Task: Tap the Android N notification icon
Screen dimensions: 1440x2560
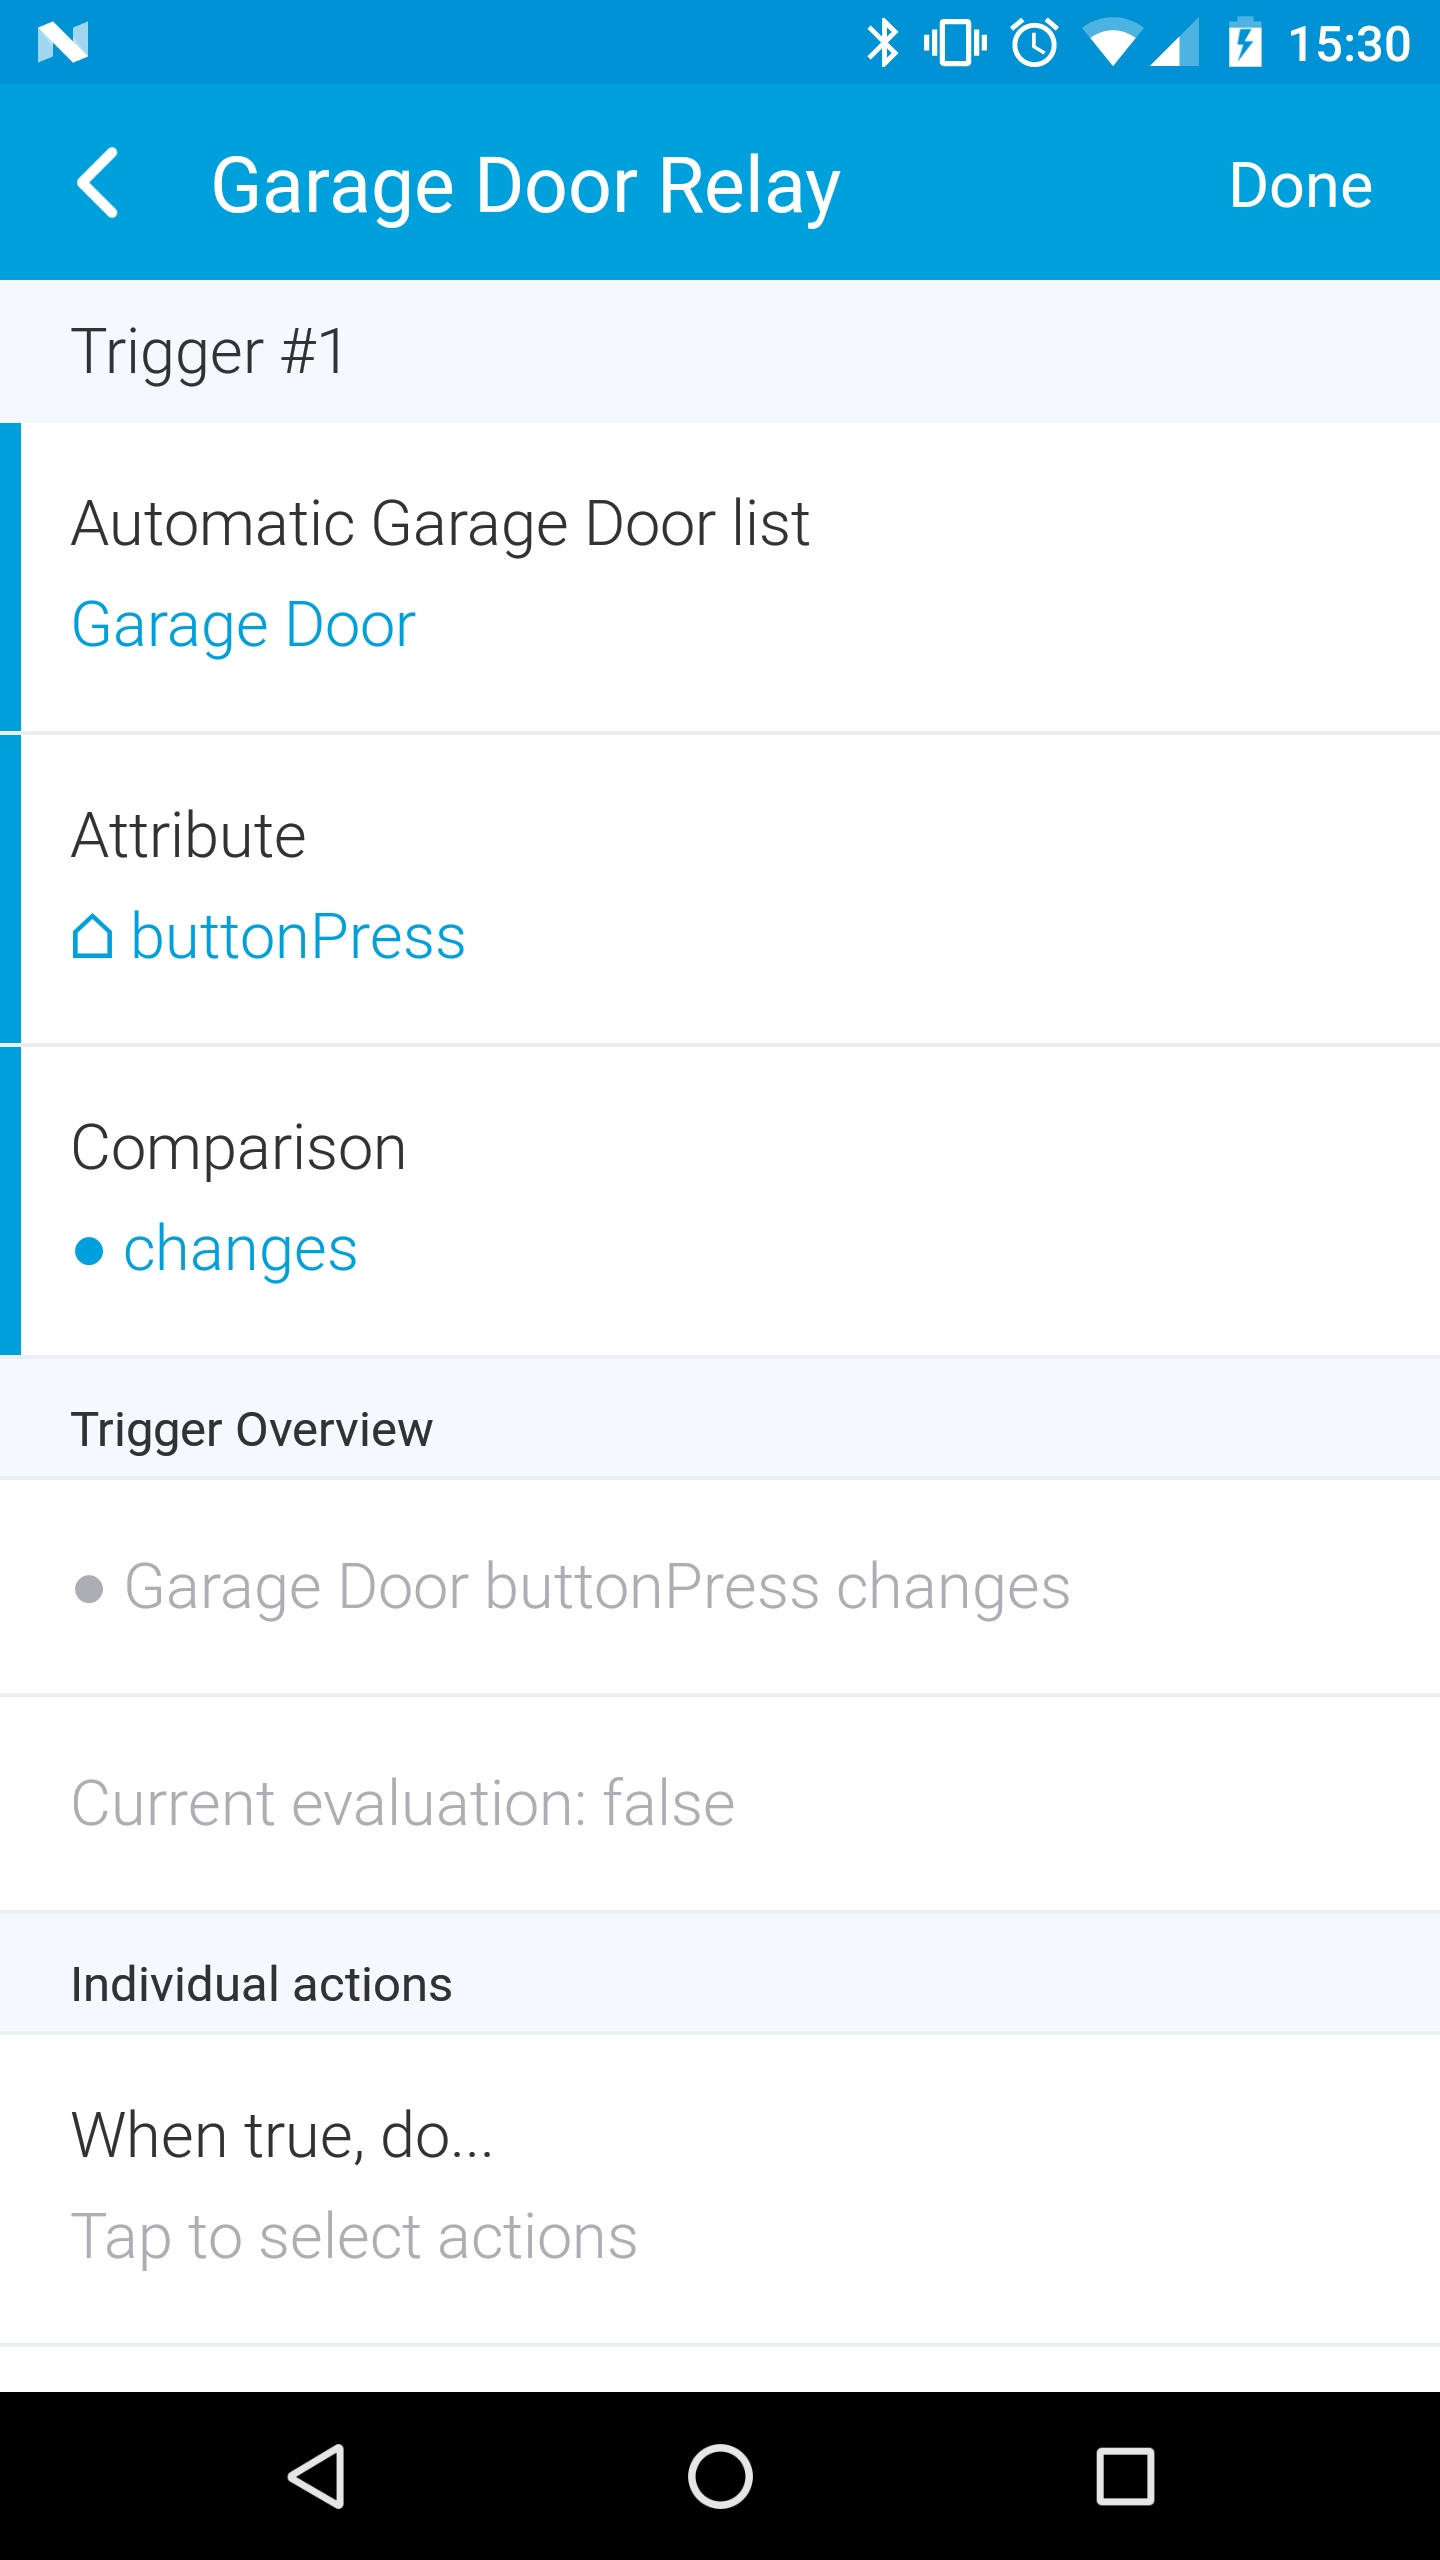Action: [x=63, y=42]
